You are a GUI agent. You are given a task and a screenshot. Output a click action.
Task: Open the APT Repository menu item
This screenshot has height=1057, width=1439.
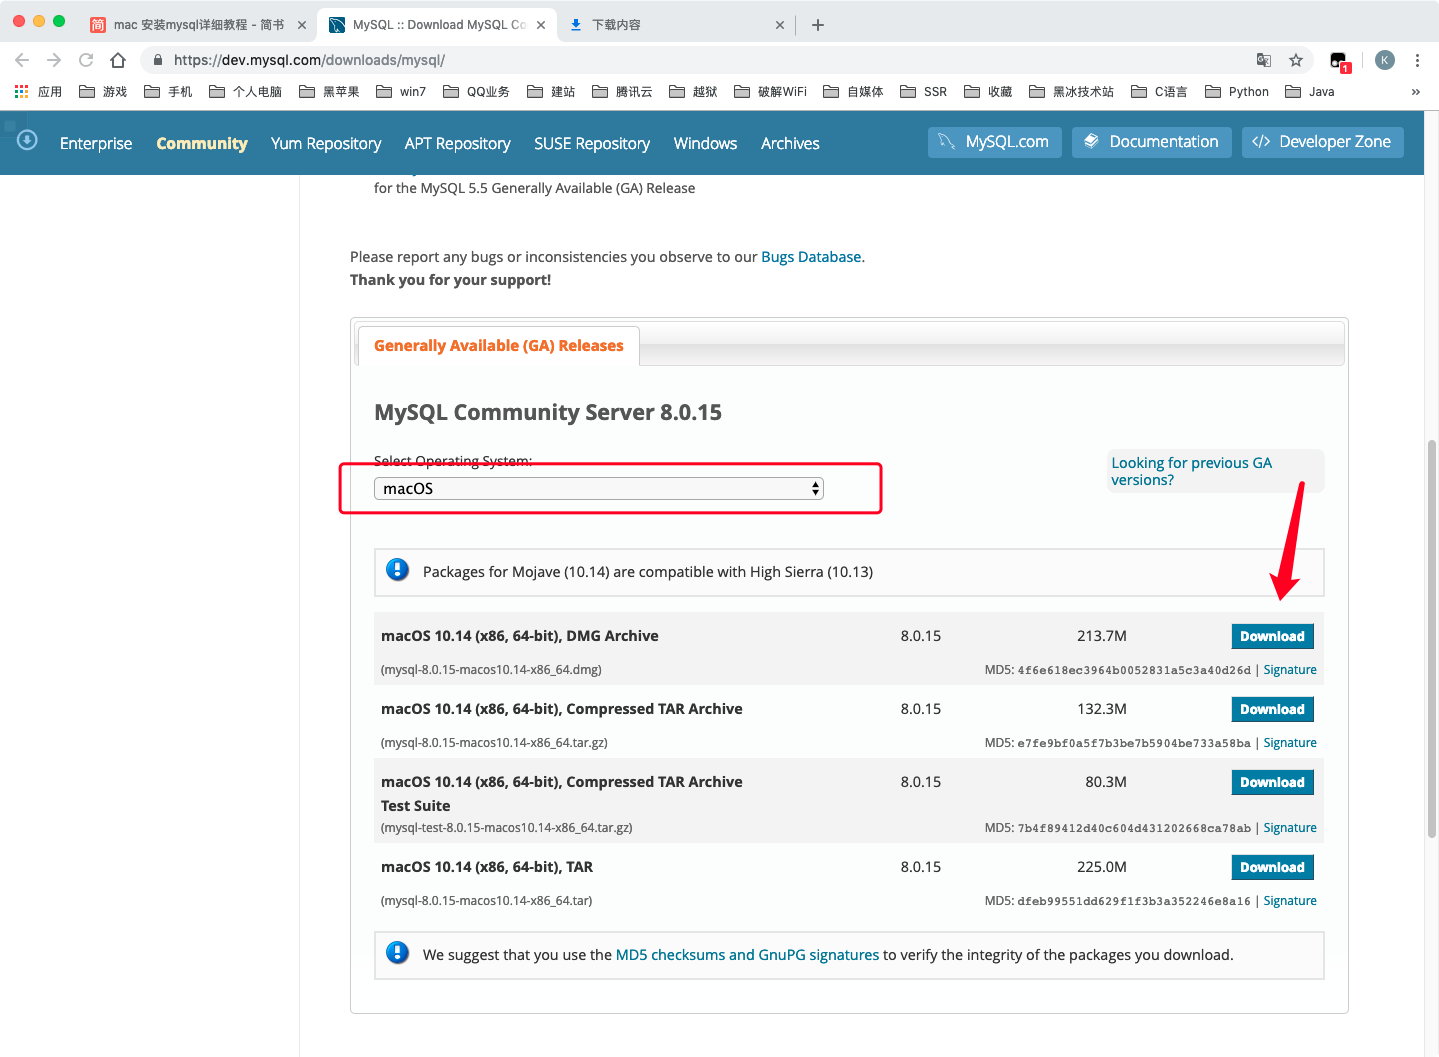tap(458, 143)
